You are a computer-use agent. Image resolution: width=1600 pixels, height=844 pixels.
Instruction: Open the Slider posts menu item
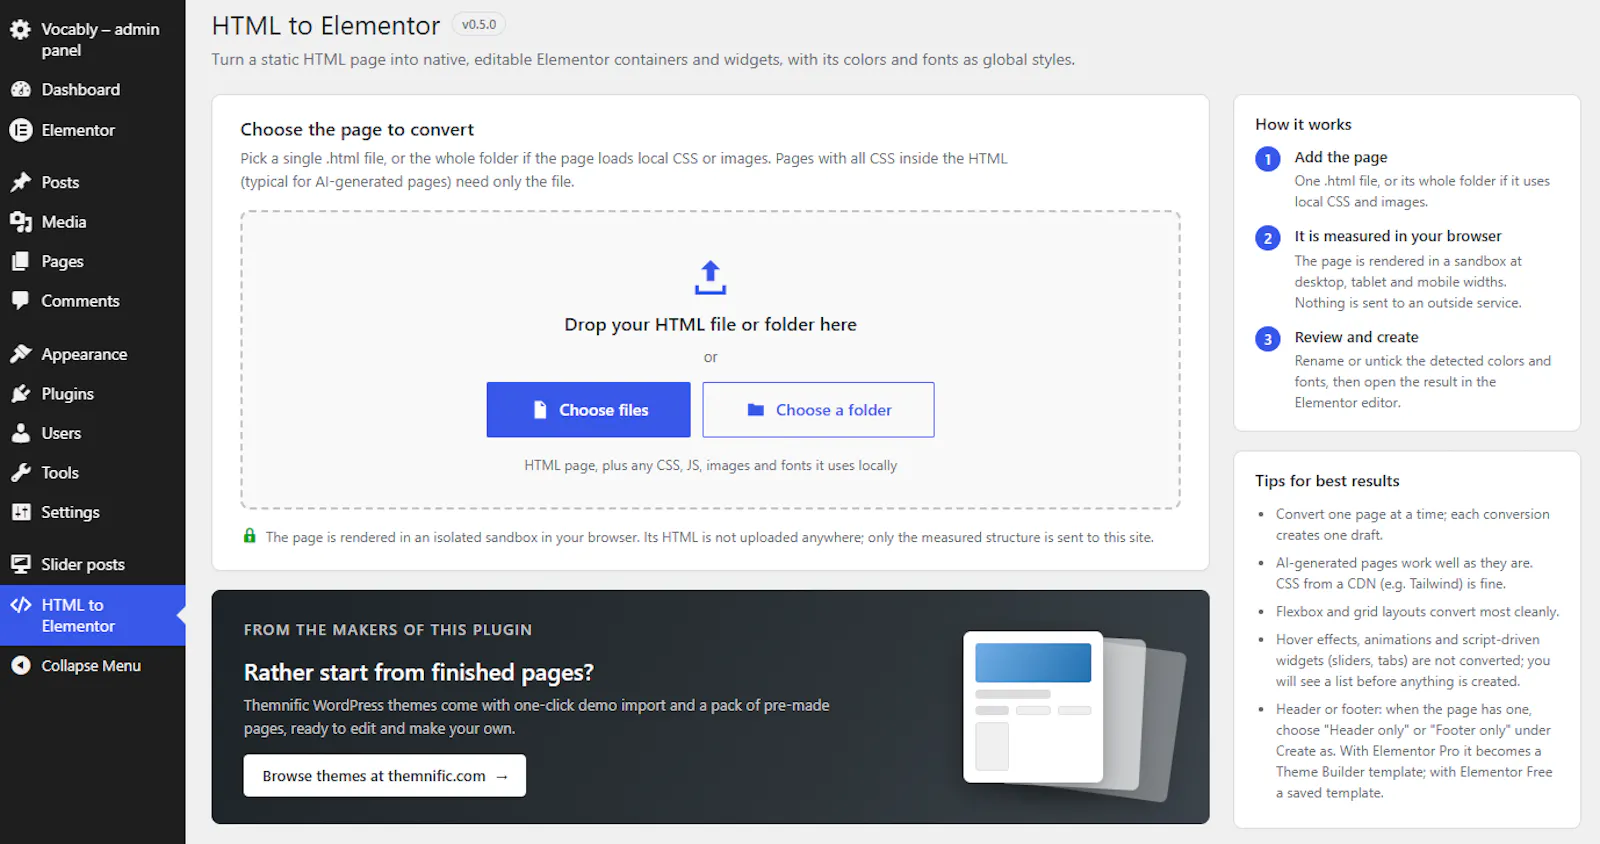coord(93,564)
